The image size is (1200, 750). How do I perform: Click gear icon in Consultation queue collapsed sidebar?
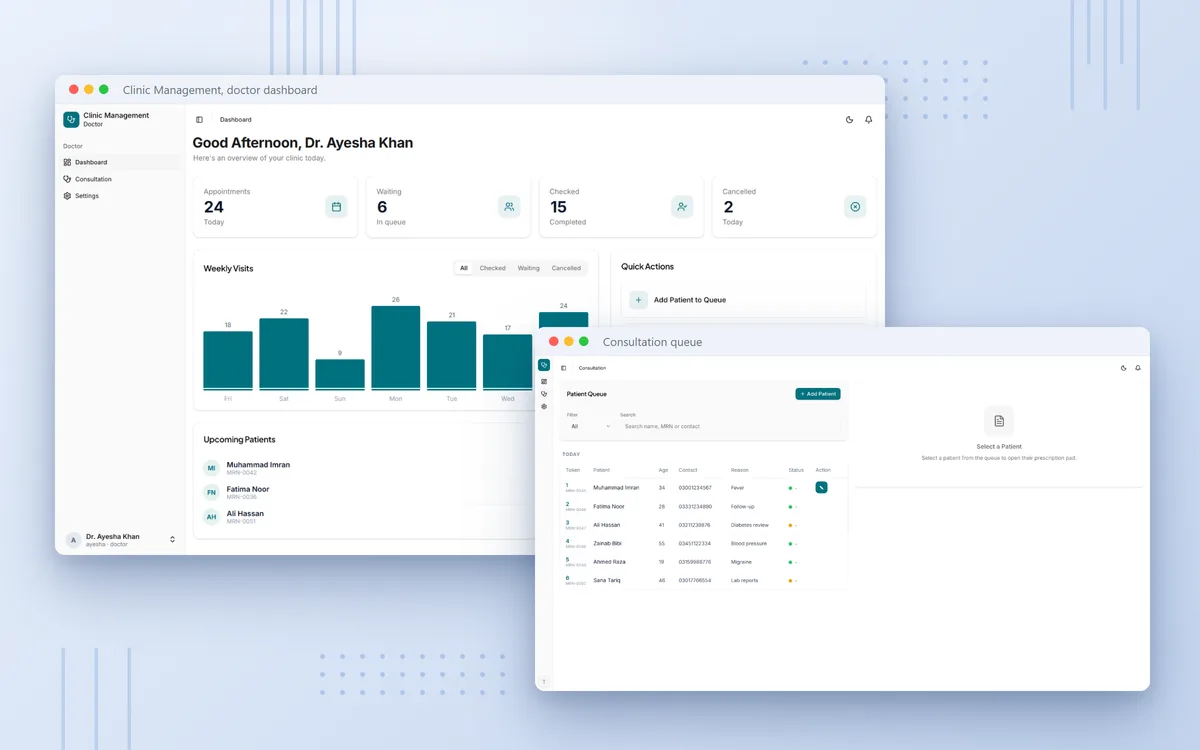544,407
